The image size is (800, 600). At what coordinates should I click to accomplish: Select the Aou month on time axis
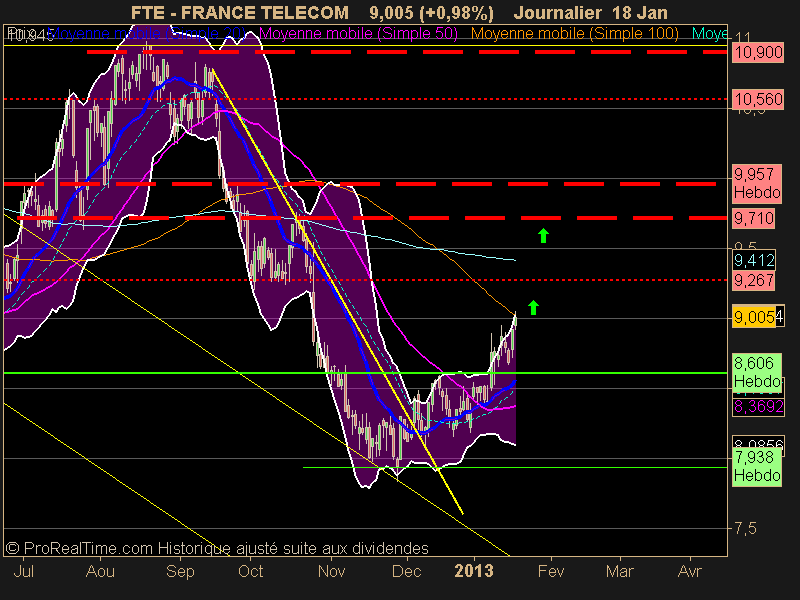pyautogui.click(x=100, y=571)
